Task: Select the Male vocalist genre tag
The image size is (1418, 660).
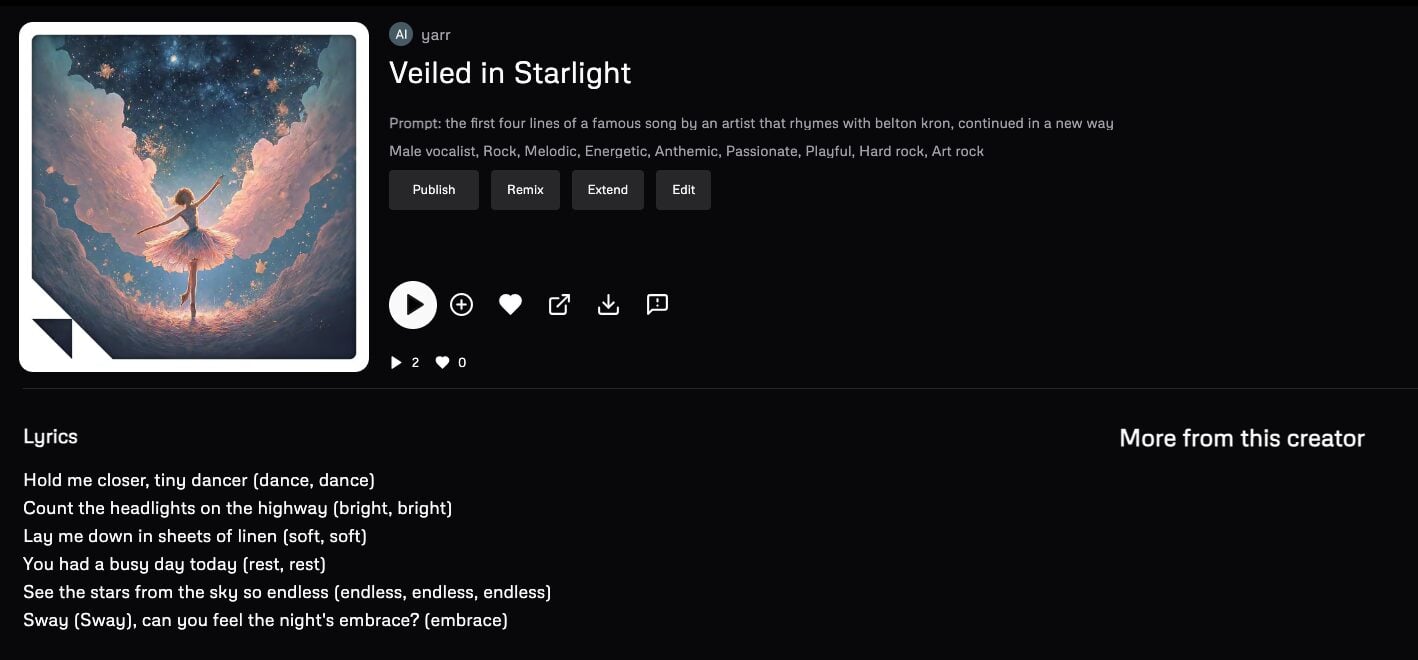Action: 434,152
